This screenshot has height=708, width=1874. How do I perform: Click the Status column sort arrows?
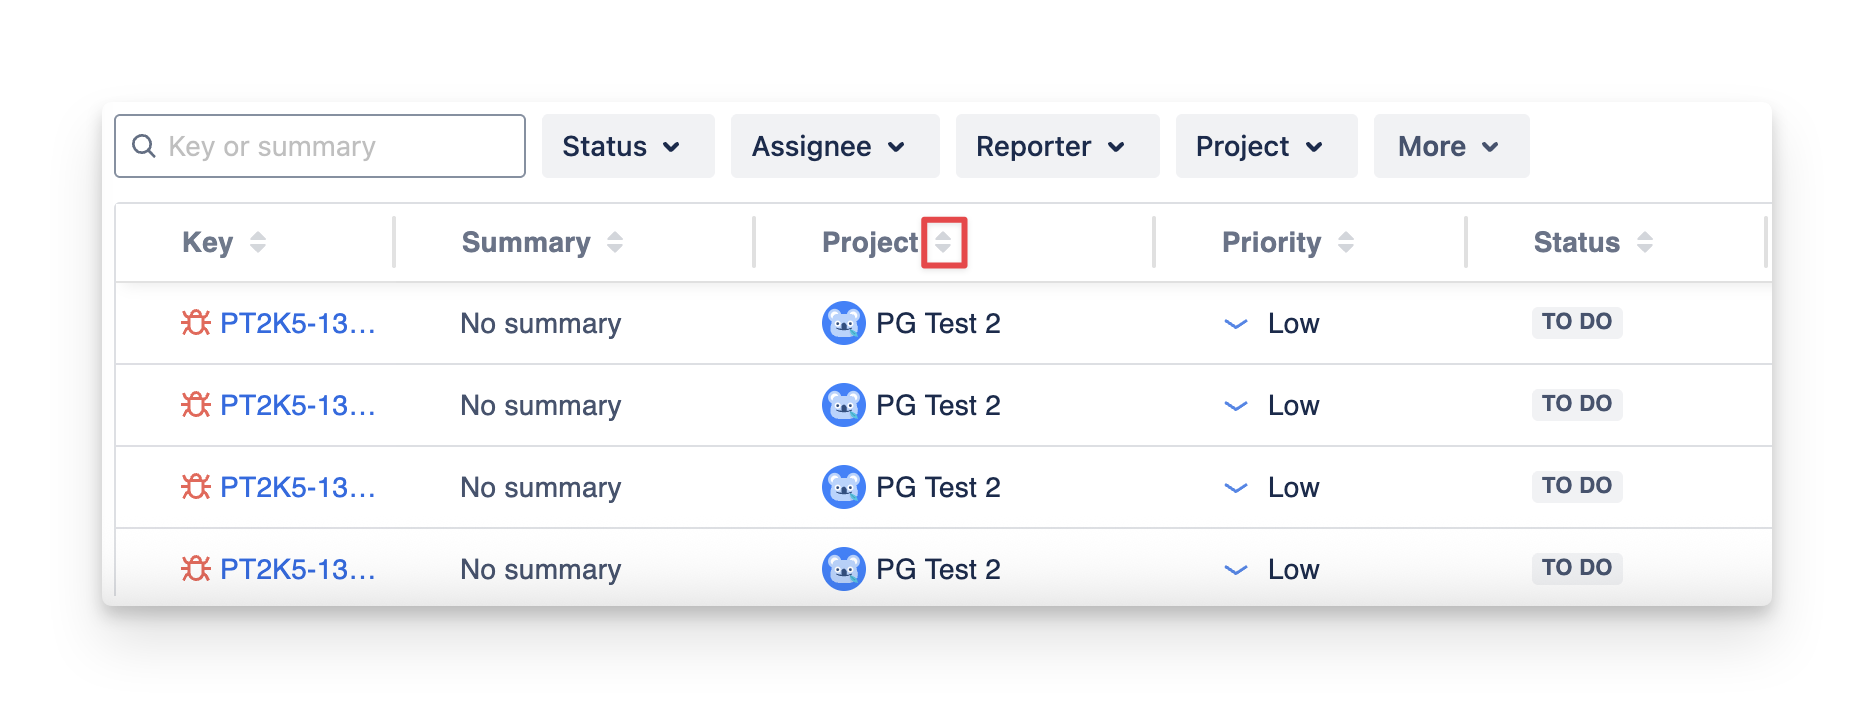pos(1645,242)
